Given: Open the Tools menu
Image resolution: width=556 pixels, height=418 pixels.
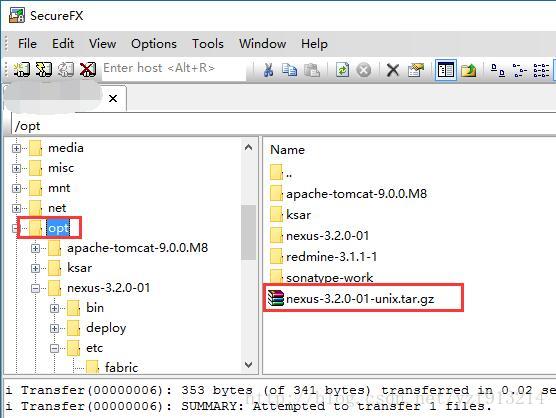Looking at the screenshot, I should pos(208,44).
